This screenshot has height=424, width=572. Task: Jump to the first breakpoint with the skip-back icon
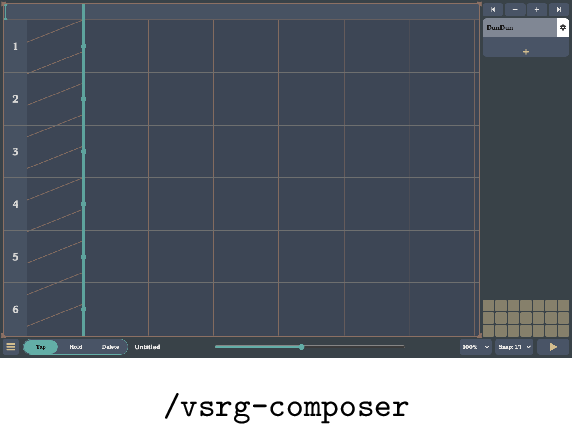(493, 9)
